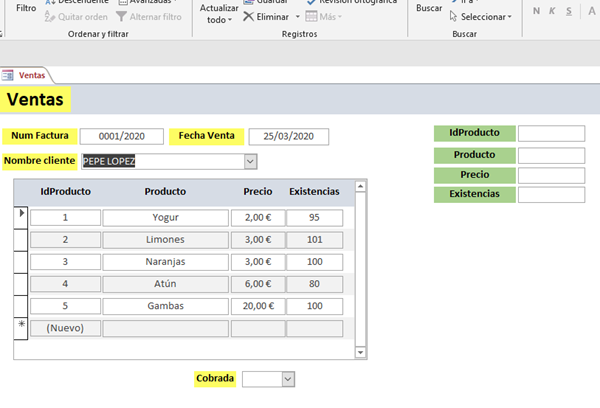This screenshot has height=408, width=600.
Task: Click the IdProducto column header
Action: click(65, 191)
